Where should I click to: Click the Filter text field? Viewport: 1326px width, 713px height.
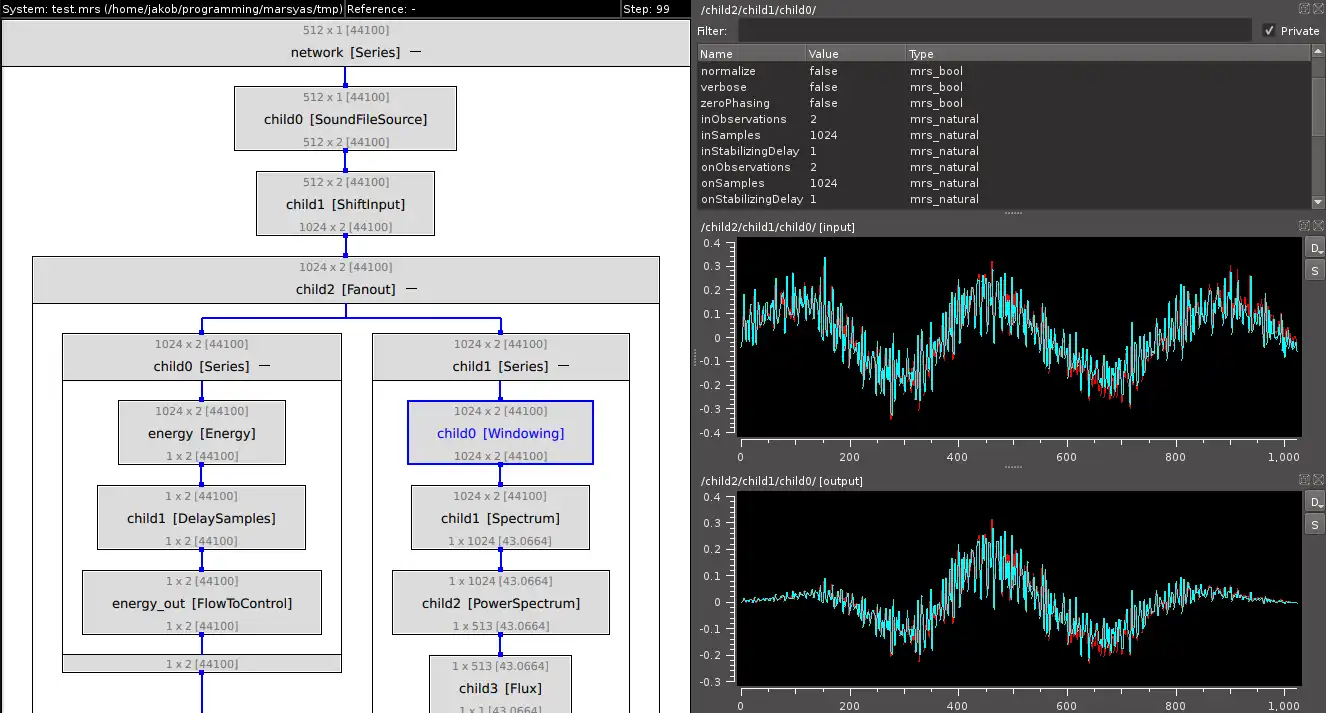point(994,31)
